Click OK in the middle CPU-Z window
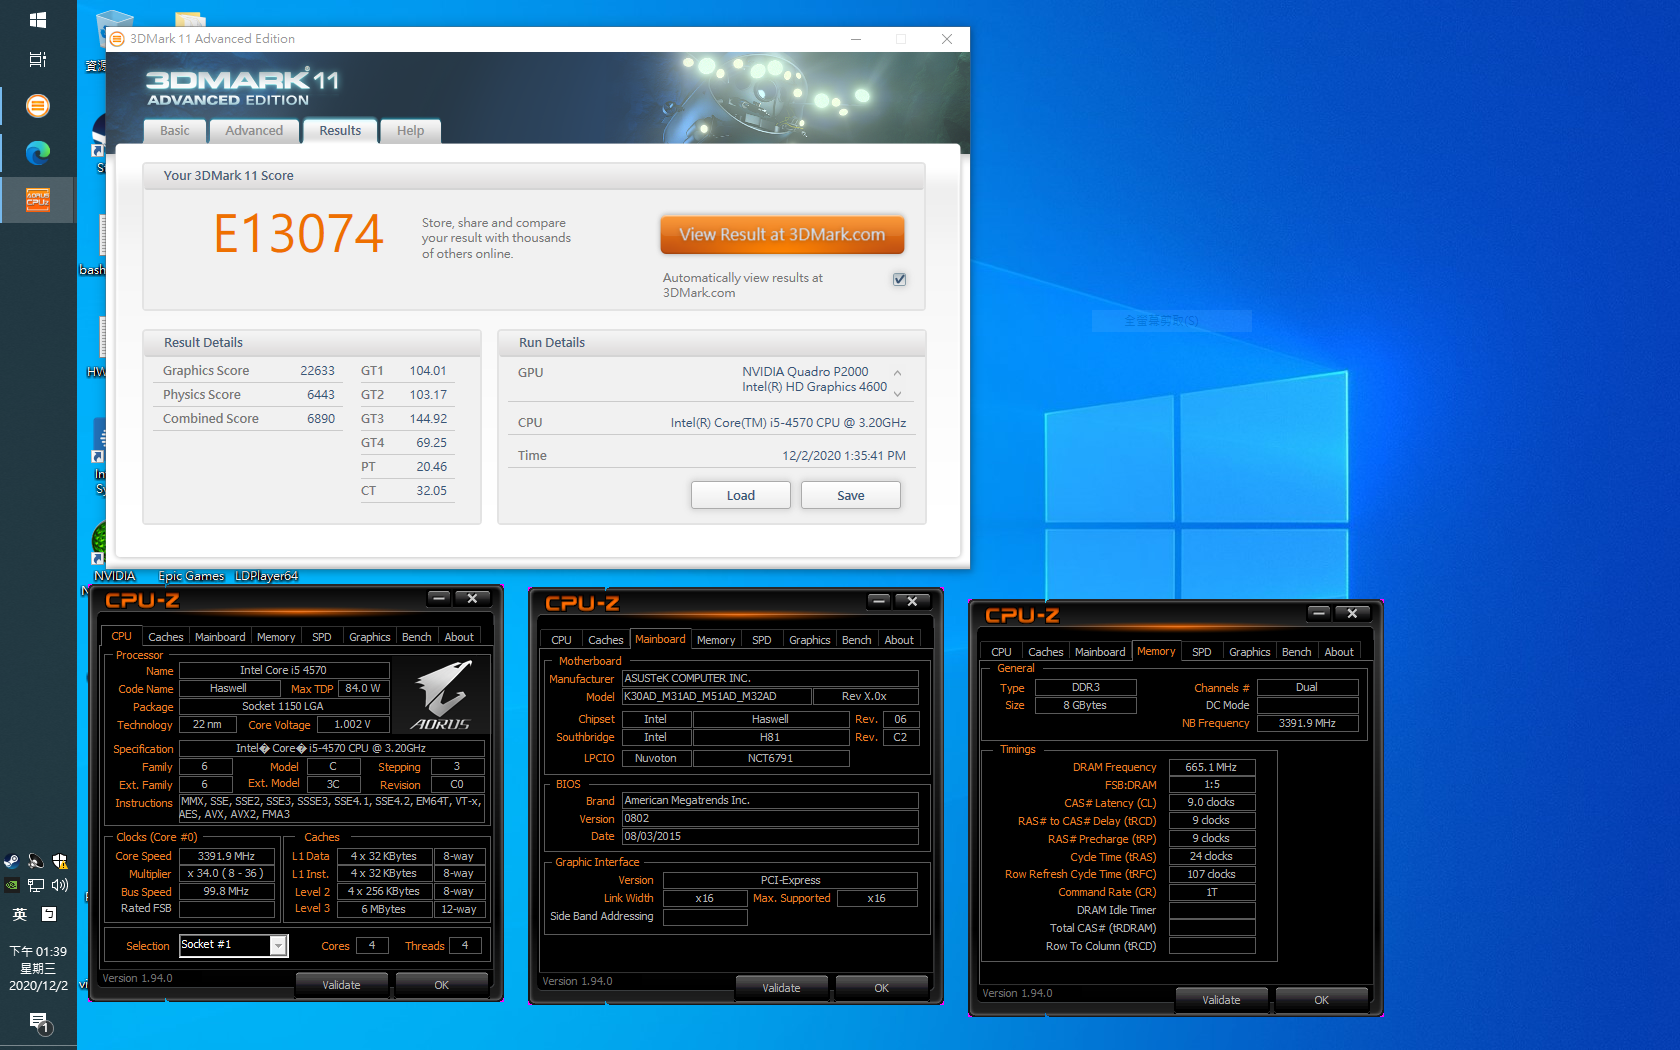Viewport: 1680px width, 1050px height. pos(882,988)
